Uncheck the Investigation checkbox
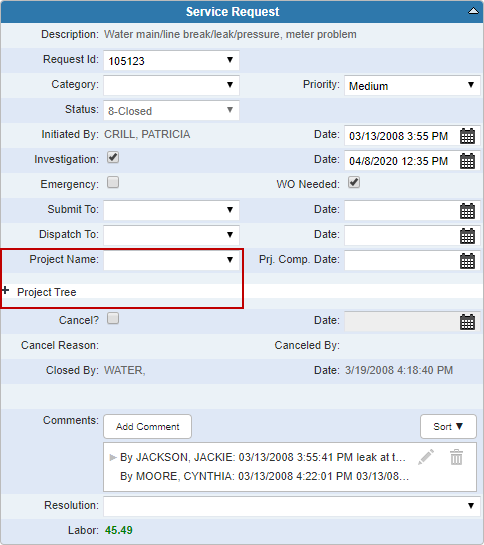This screenshot has height=545, width=484. pos(113,157)
